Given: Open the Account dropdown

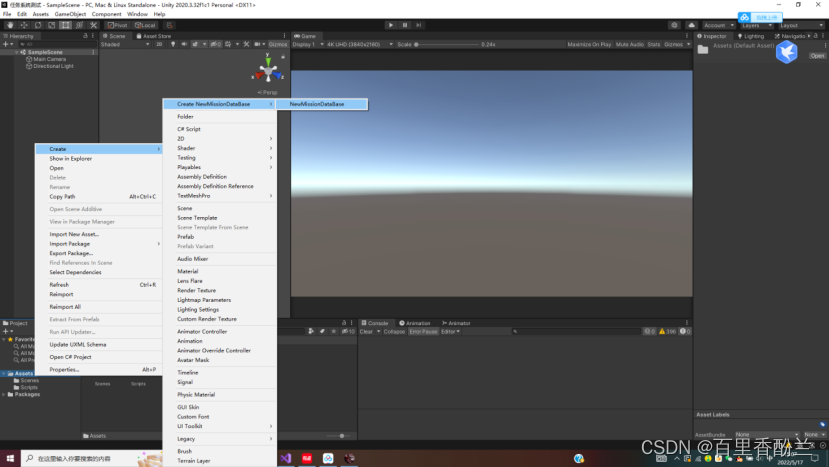Looking at the screenshot, I should pyautogui.click(x=719, y=25).
